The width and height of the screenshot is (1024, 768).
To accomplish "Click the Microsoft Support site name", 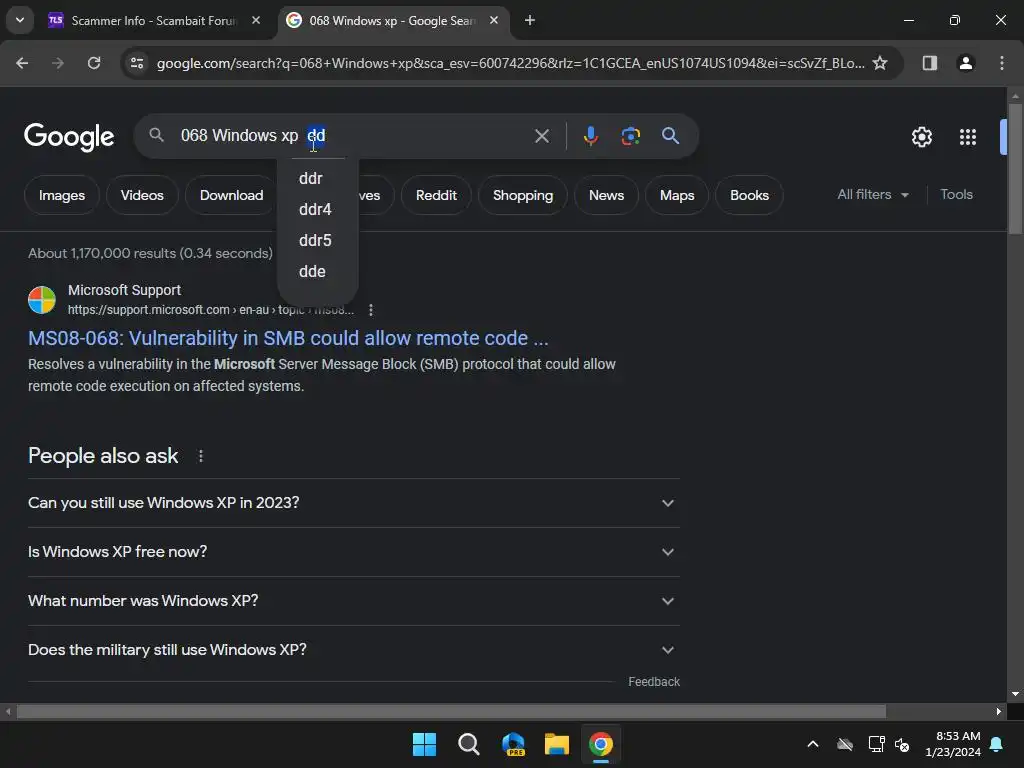I will coord(124,290).
